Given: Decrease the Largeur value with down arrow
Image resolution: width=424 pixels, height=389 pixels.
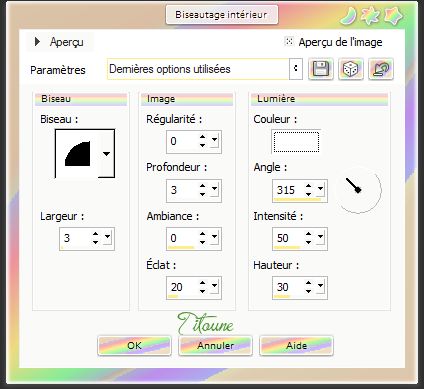Looking at the screenshot, I should pos(95,242).
